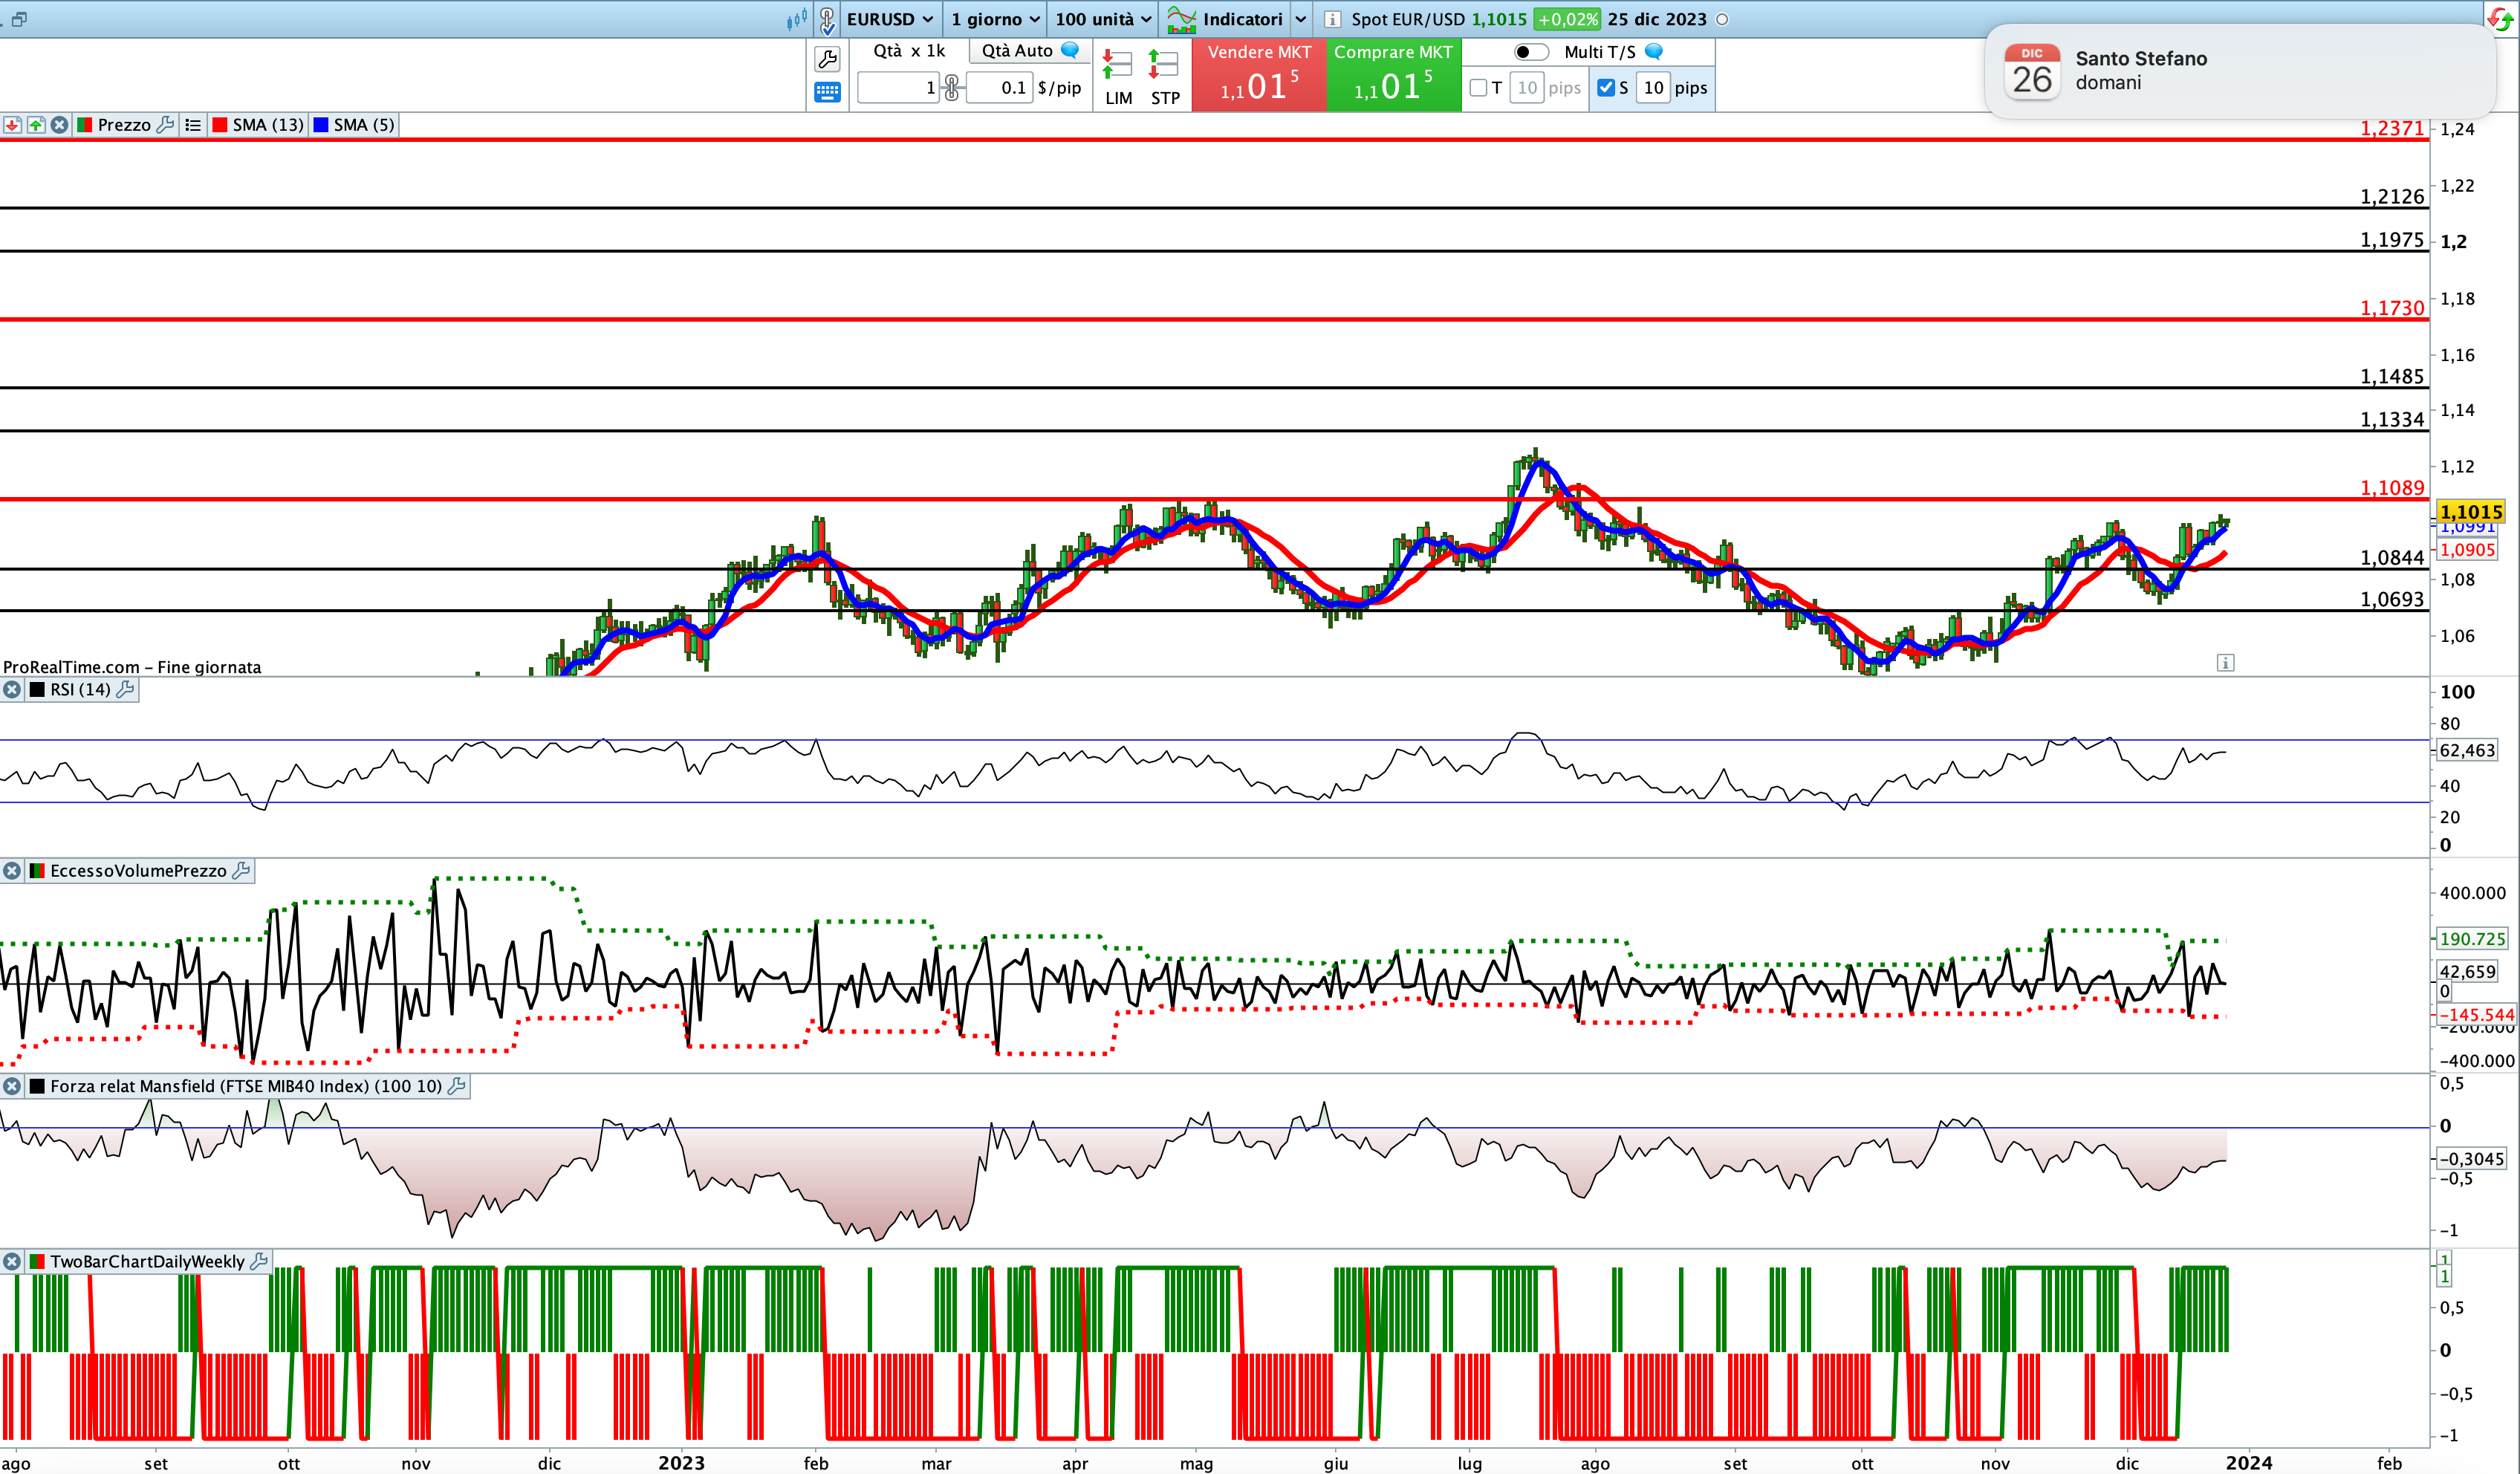
Task: Click the $/pip input field showing 0.1
Action: tap(998, 88)
